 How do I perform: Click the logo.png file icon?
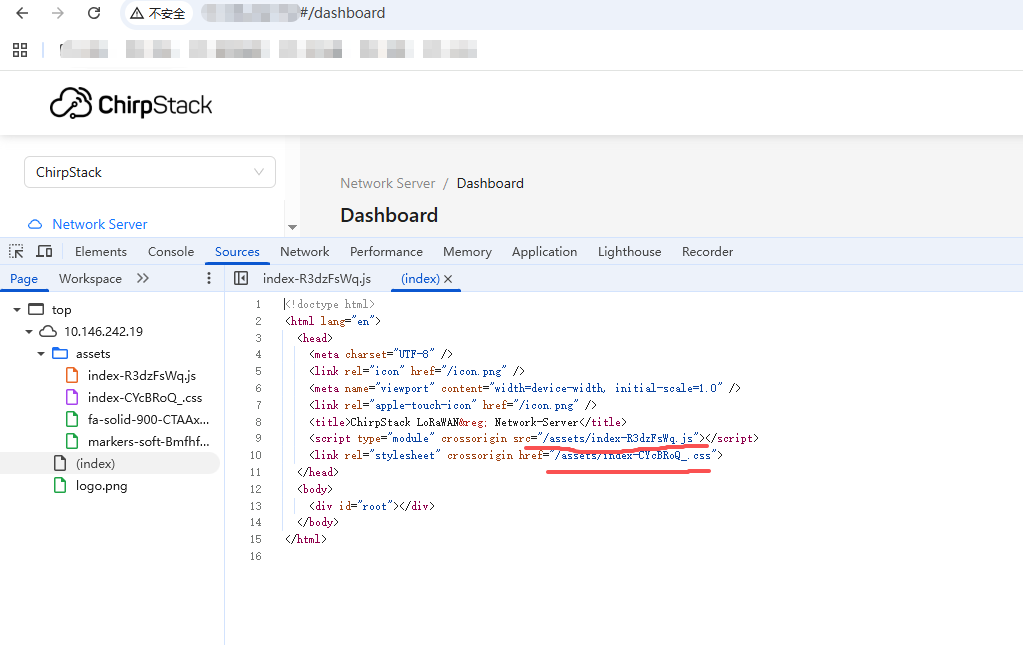60,486
